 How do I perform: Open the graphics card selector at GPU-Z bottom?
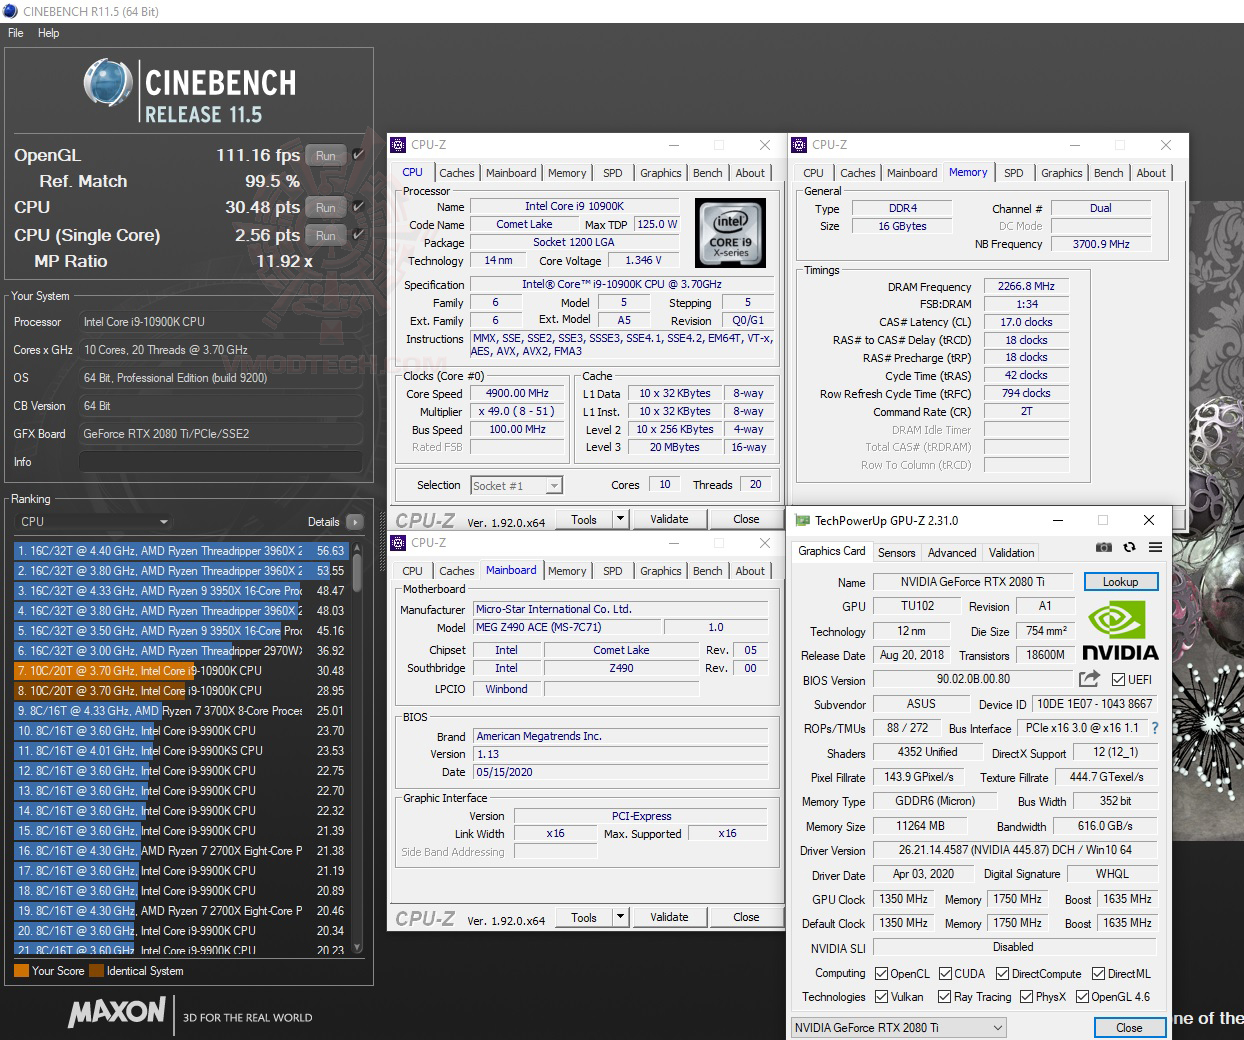898,1027
